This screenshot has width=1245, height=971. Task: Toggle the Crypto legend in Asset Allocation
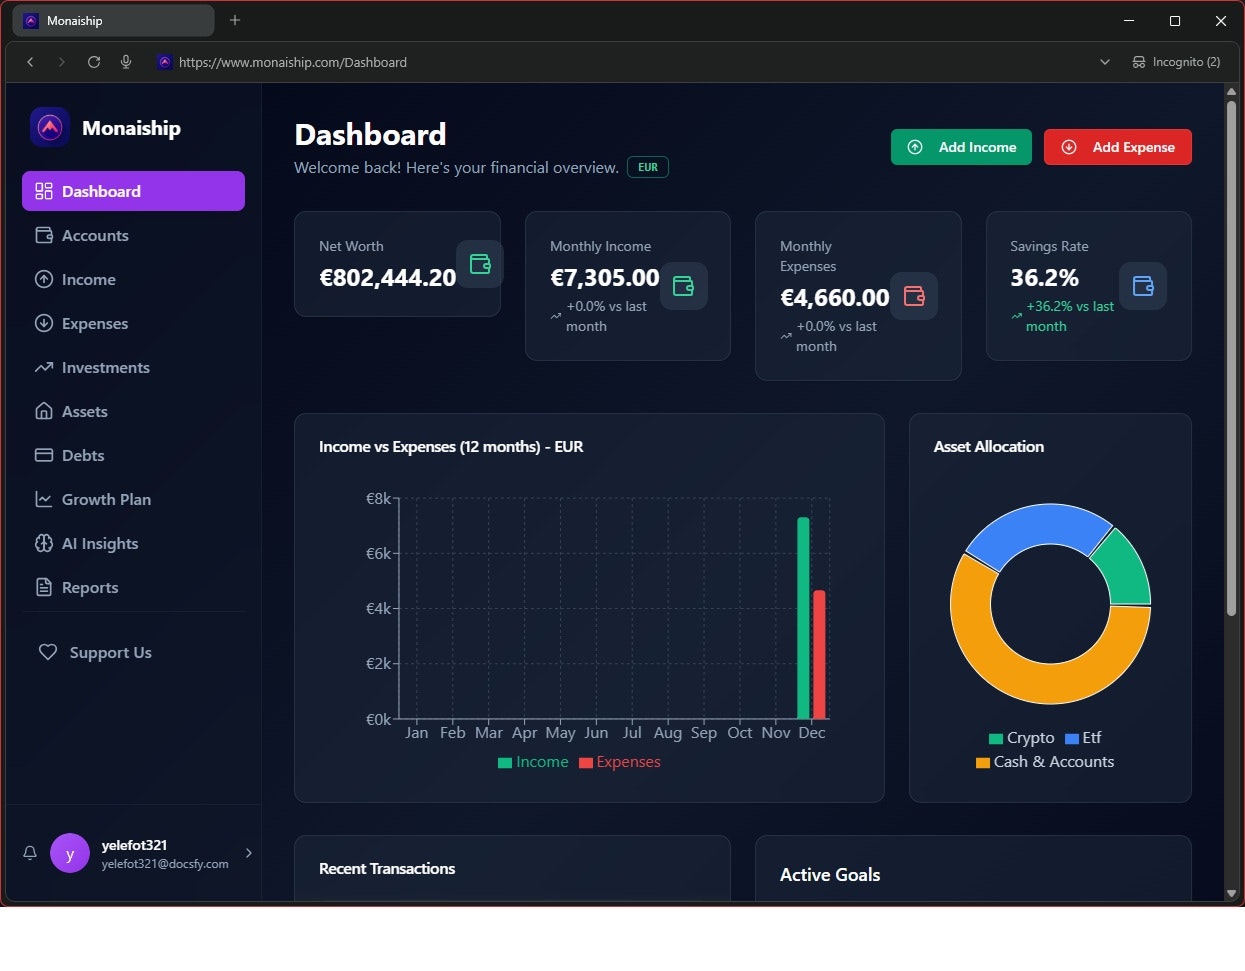(x=1020, y=737)
